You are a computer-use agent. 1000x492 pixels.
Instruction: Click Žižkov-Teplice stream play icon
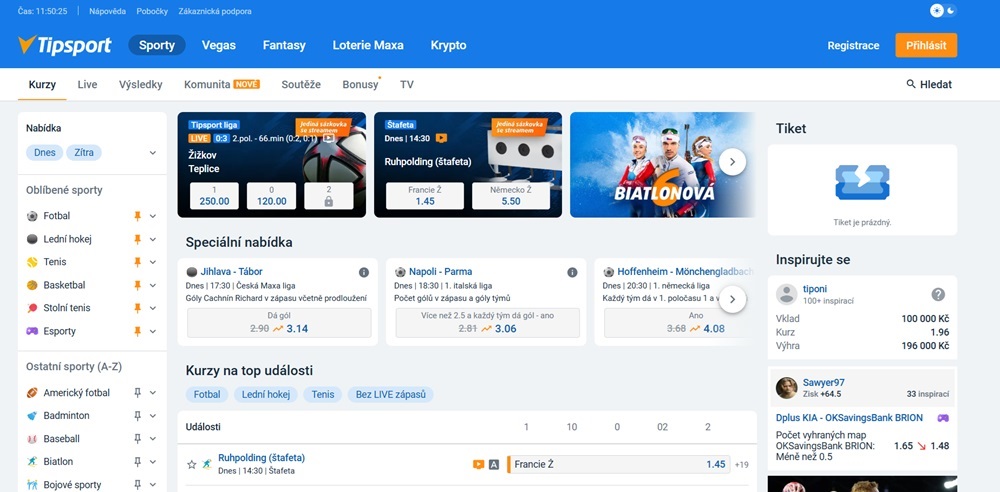pyautogui.click(x=328, y=138)
